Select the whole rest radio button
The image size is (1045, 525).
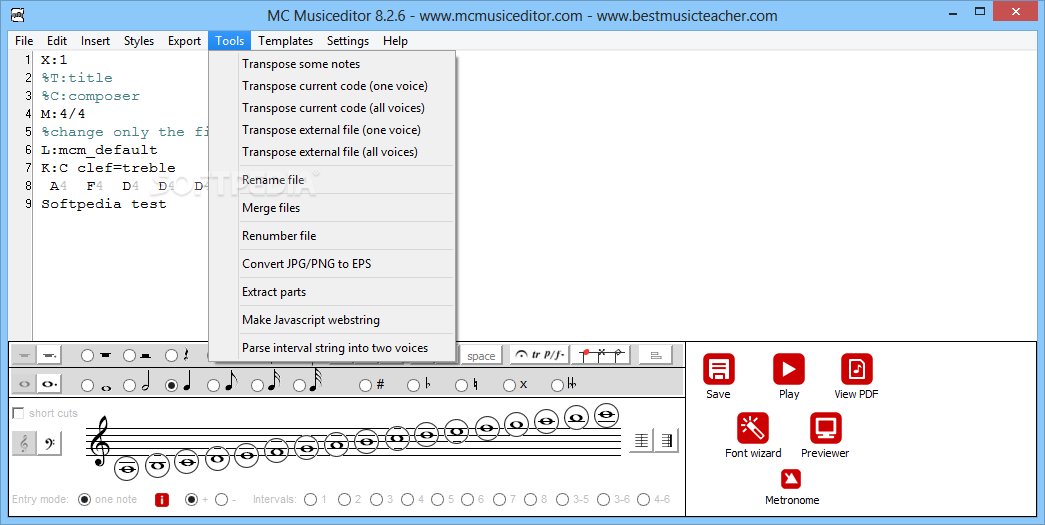pos(87,356)
